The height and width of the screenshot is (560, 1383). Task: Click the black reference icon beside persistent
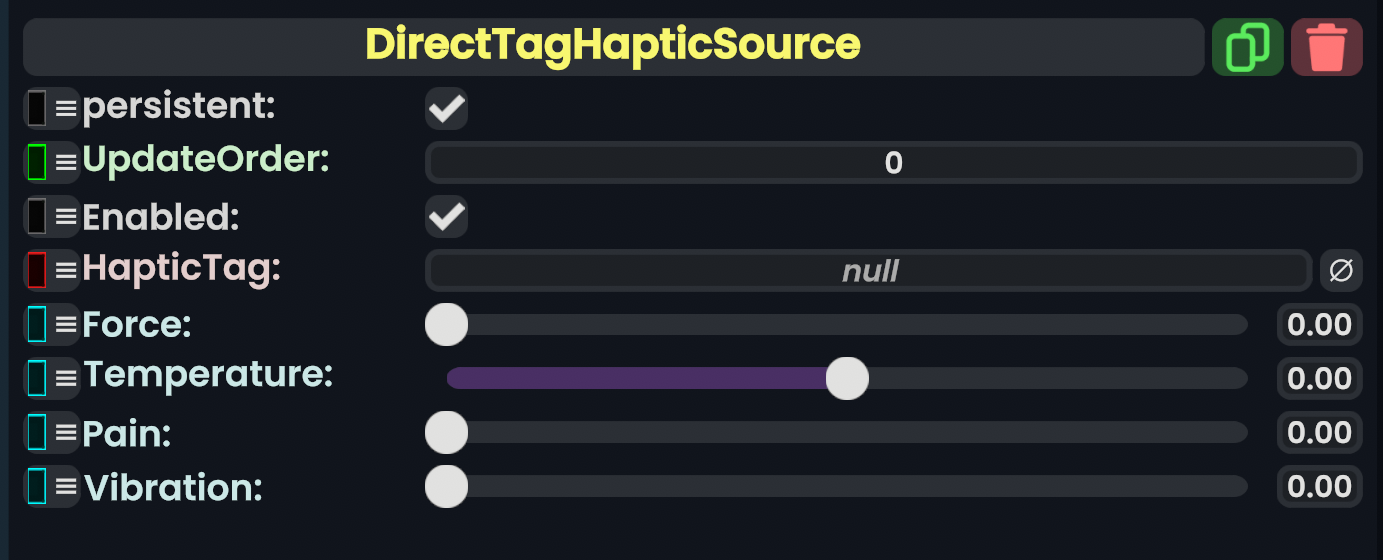click(x=37, y=108)
